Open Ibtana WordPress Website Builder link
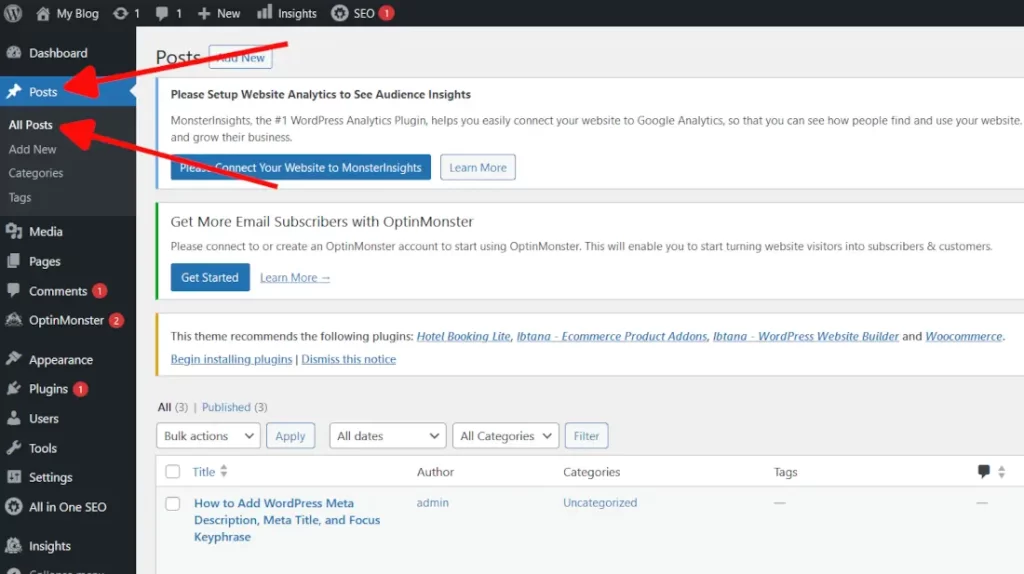This screenshot has height=574, width=1024. [x=805, y=336]
